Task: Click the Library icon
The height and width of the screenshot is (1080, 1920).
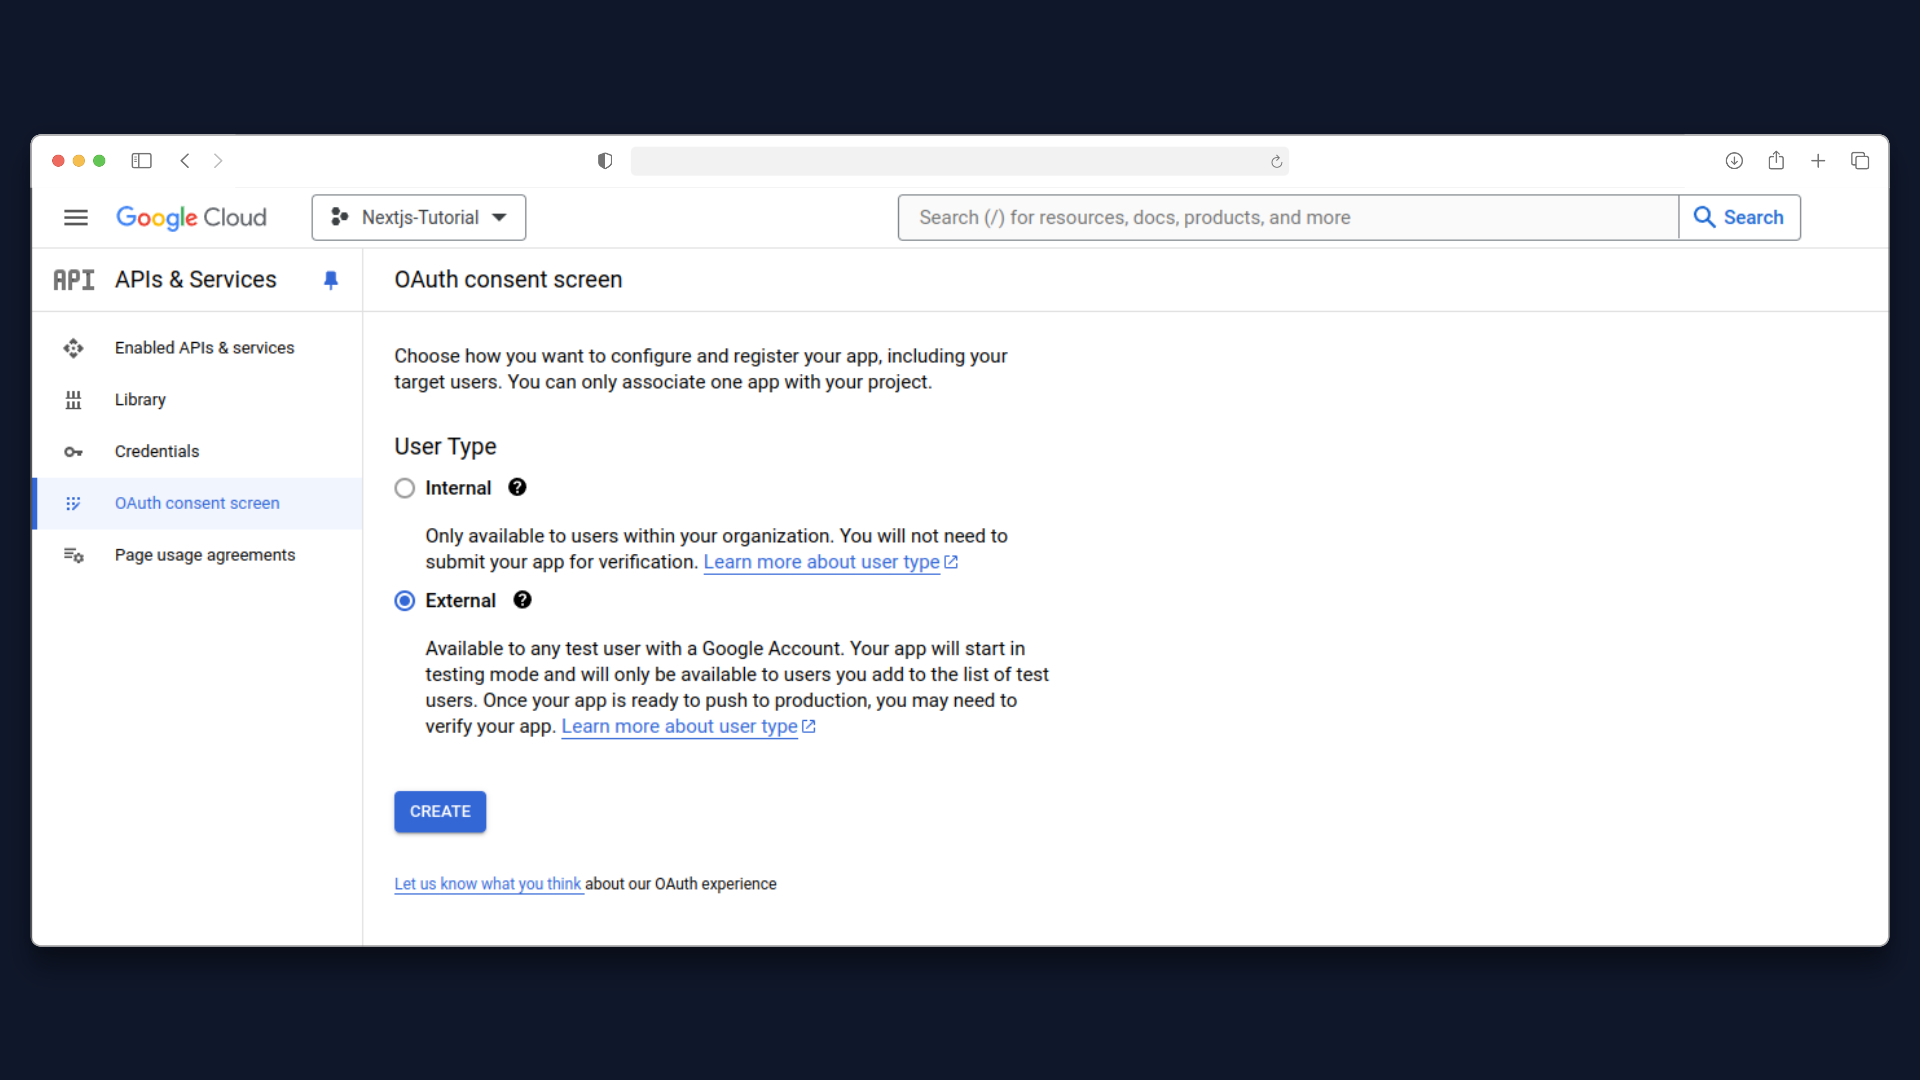Action: pyautogui.click(x=74, y=400)
